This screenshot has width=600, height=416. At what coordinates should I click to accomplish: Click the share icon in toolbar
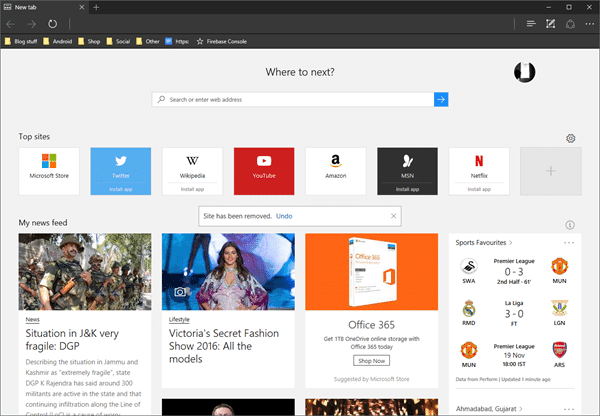pyautogui.click(x=570, y=24)
